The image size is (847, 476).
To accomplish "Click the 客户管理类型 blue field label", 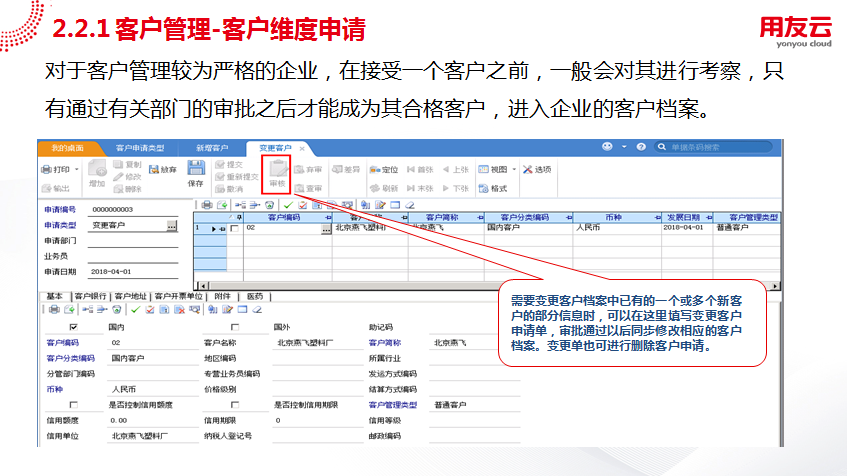I will [393, 405].
